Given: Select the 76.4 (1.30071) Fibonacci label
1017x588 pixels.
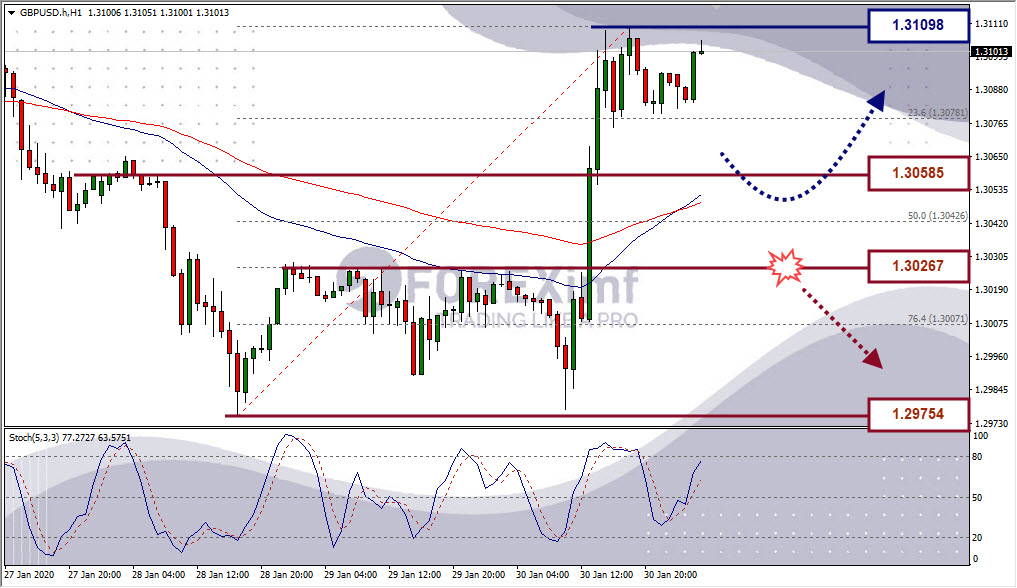Looking at the screenshot, I should (937, 319).
